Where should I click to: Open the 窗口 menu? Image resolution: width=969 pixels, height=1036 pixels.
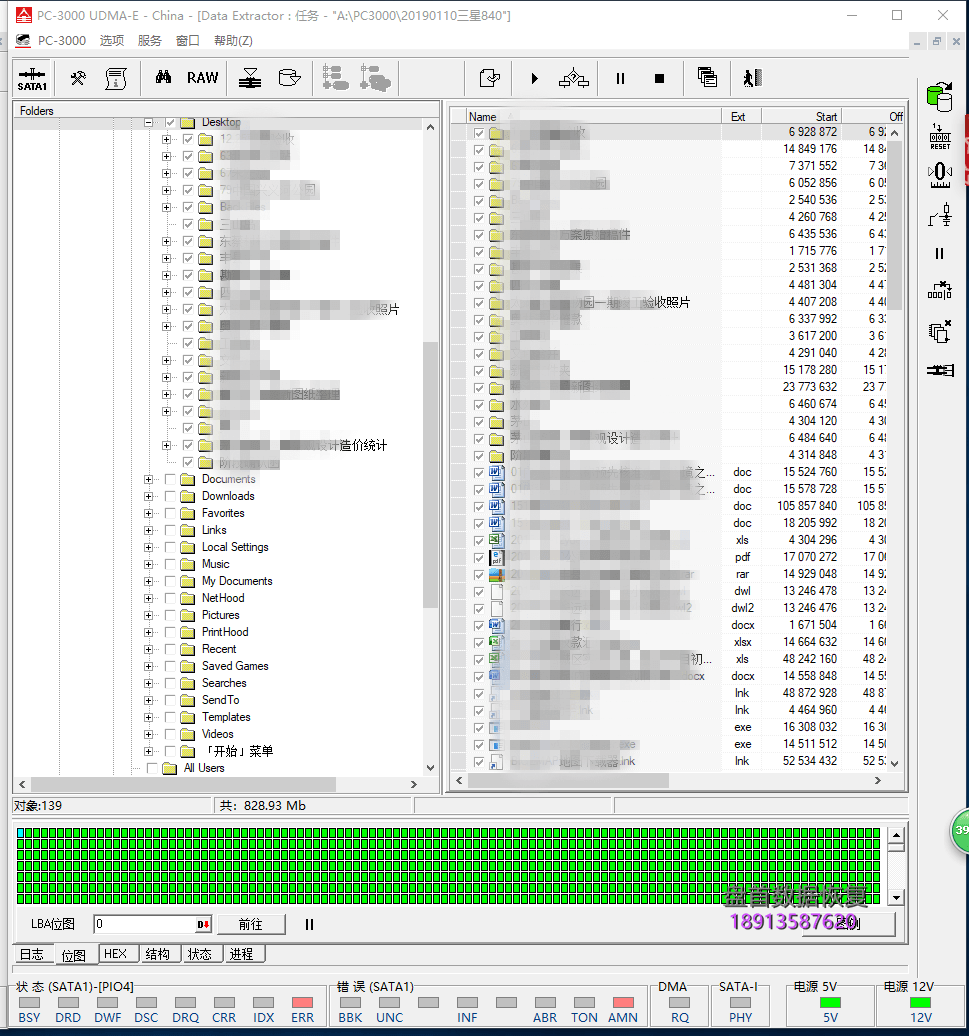pos(188,40)
